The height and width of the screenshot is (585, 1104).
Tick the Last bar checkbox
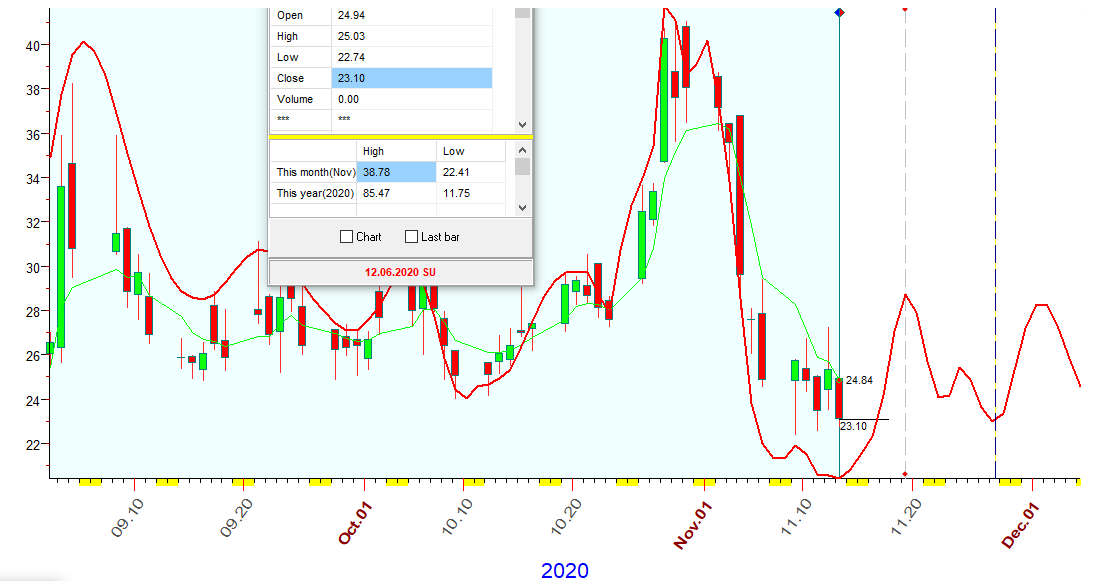[411, 237]
